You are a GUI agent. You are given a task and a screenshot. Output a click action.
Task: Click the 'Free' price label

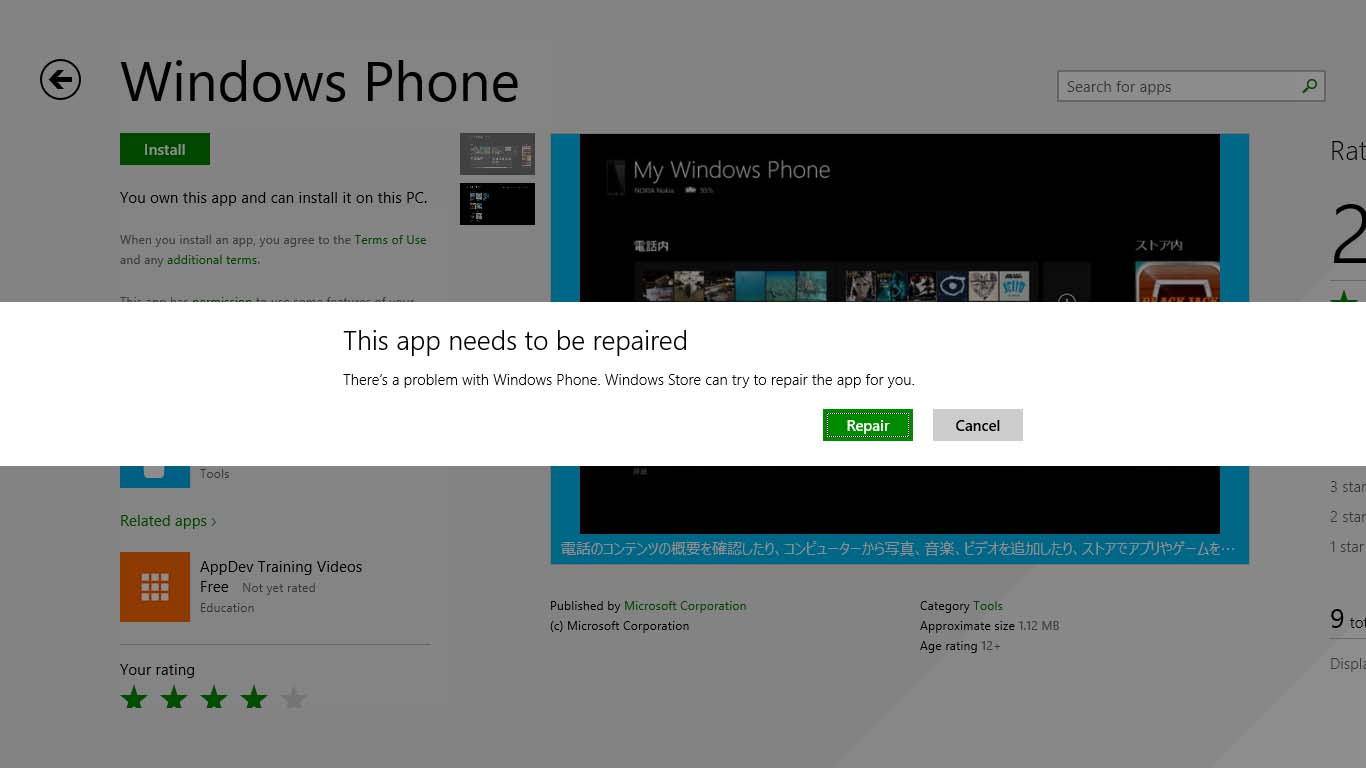click(x=214, y=587)
